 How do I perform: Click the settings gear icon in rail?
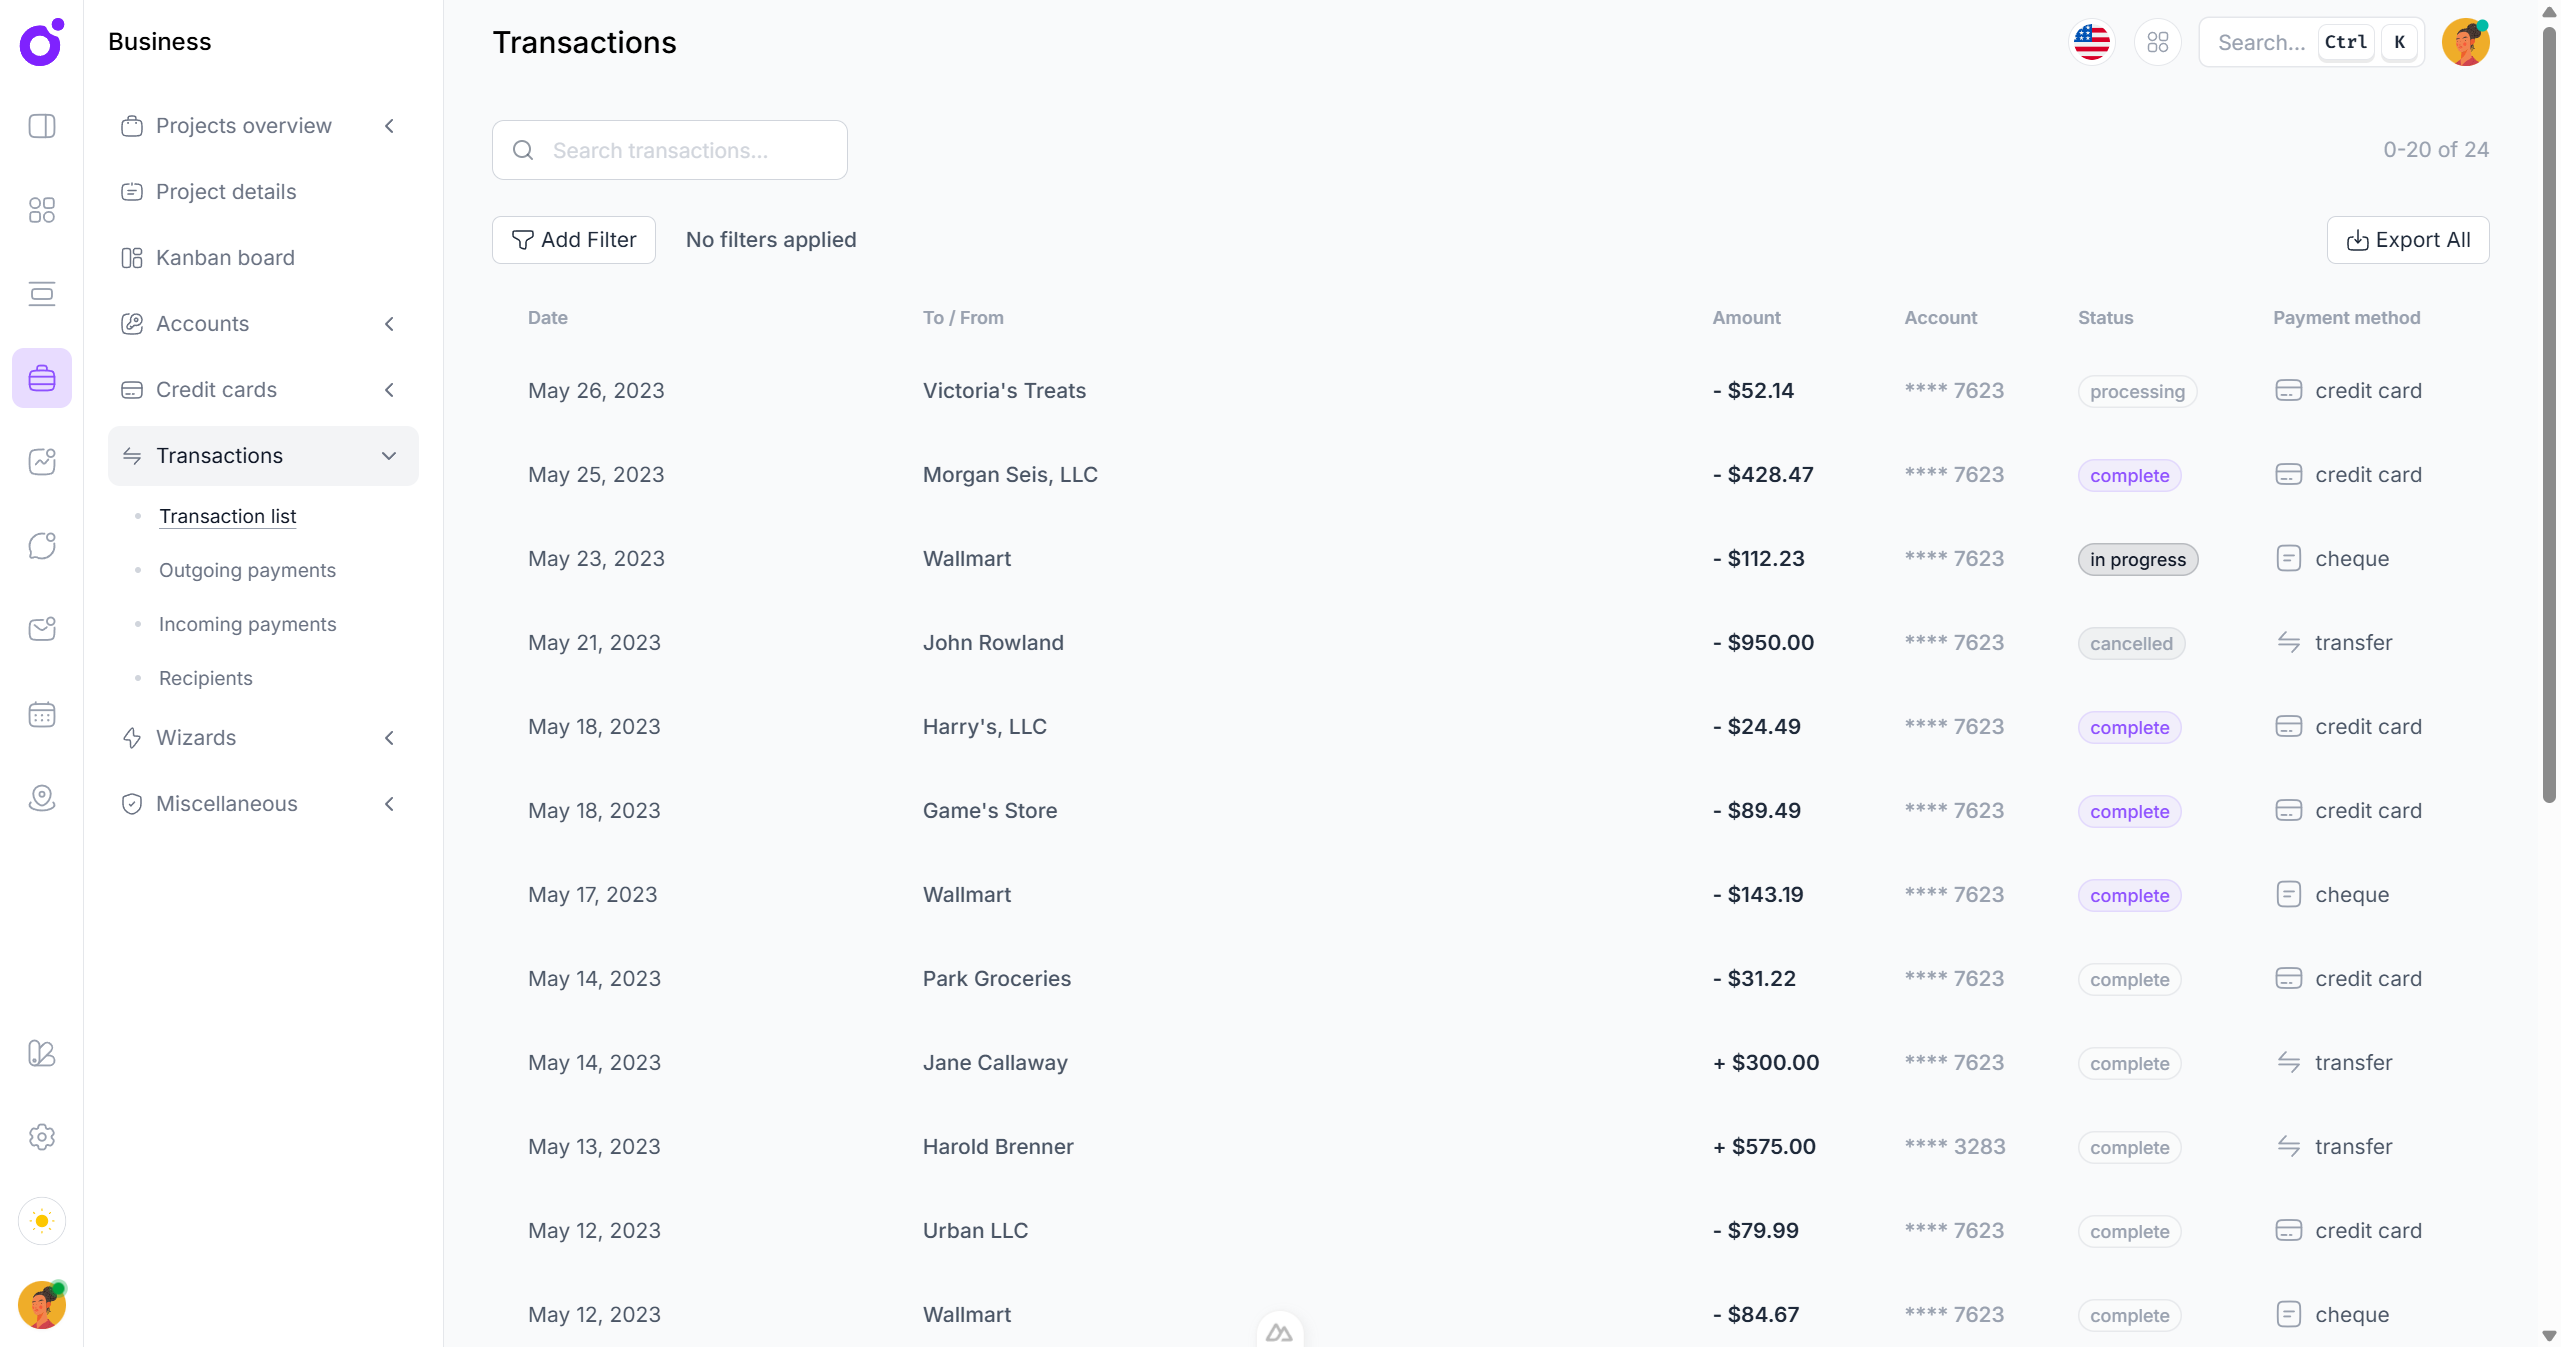(41, 1137)
